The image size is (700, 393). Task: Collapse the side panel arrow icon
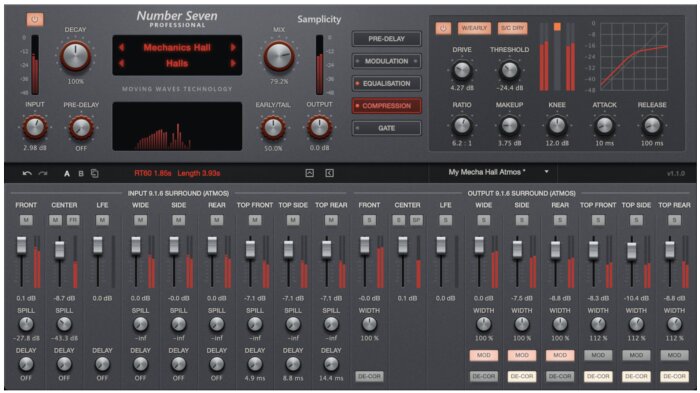[x=329, y=173]
